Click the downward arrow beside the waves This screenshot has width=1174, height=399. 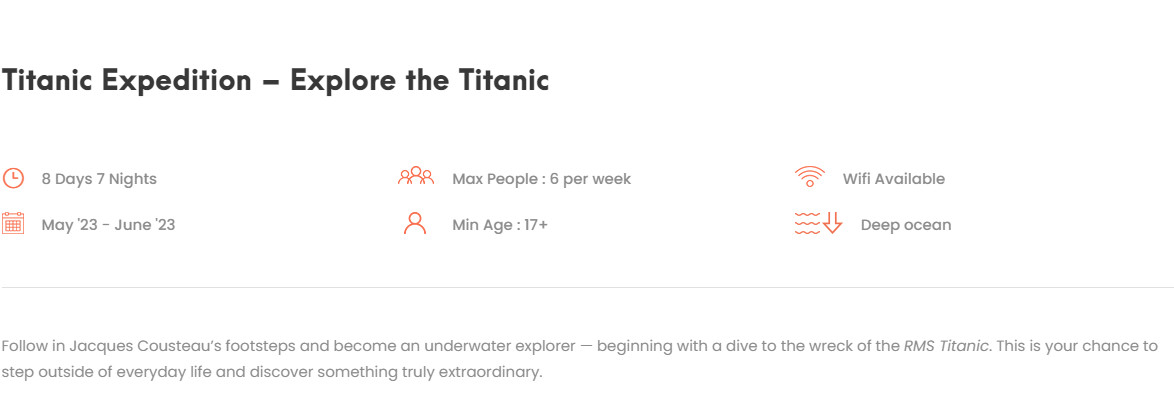(x=833, y=223)
